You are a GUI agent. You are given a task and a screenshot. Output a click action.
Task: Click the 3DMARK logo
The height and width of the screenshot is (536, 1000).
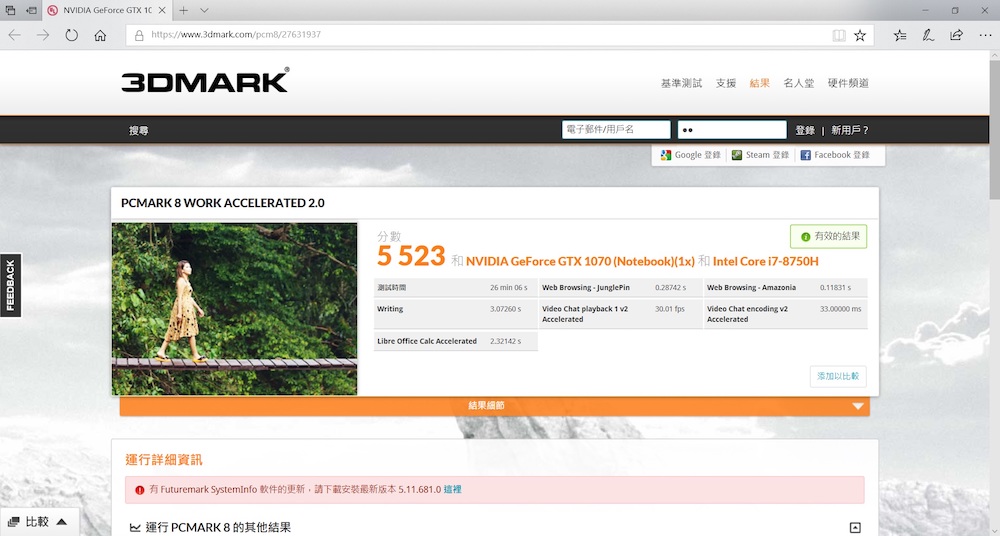point(205,80)
